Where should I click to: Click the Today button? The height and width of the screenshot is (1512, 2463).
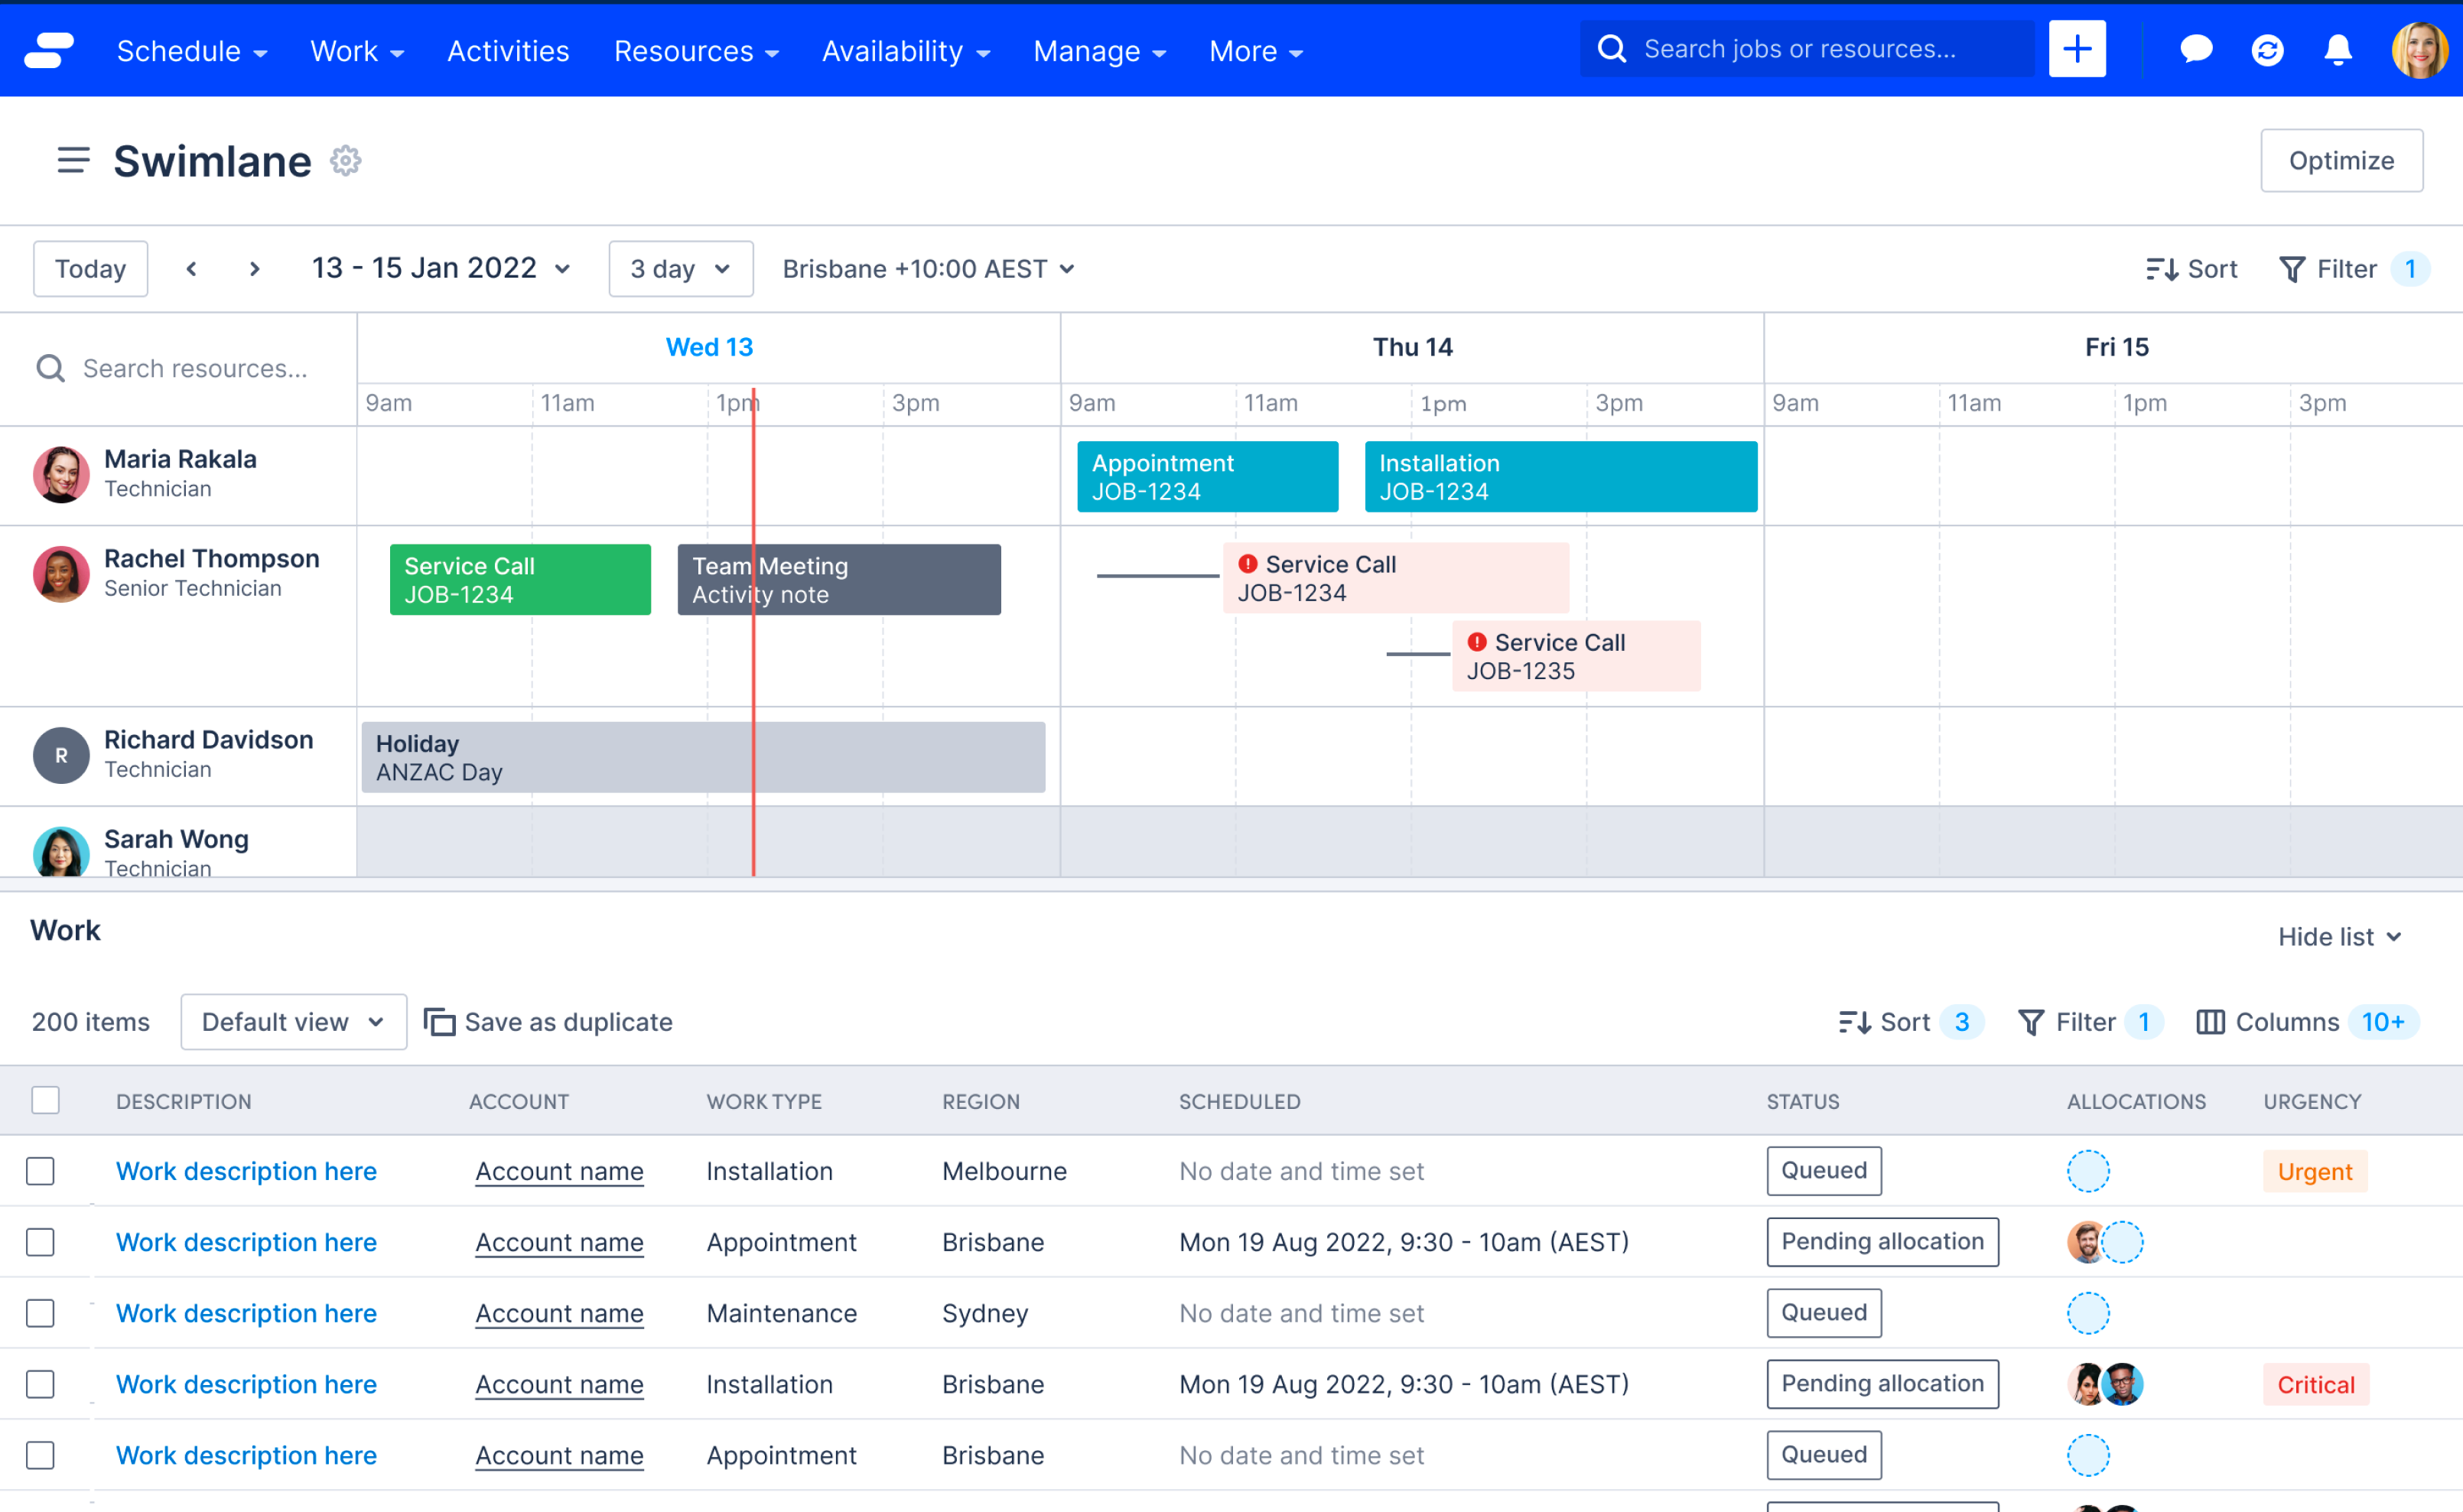90,268
